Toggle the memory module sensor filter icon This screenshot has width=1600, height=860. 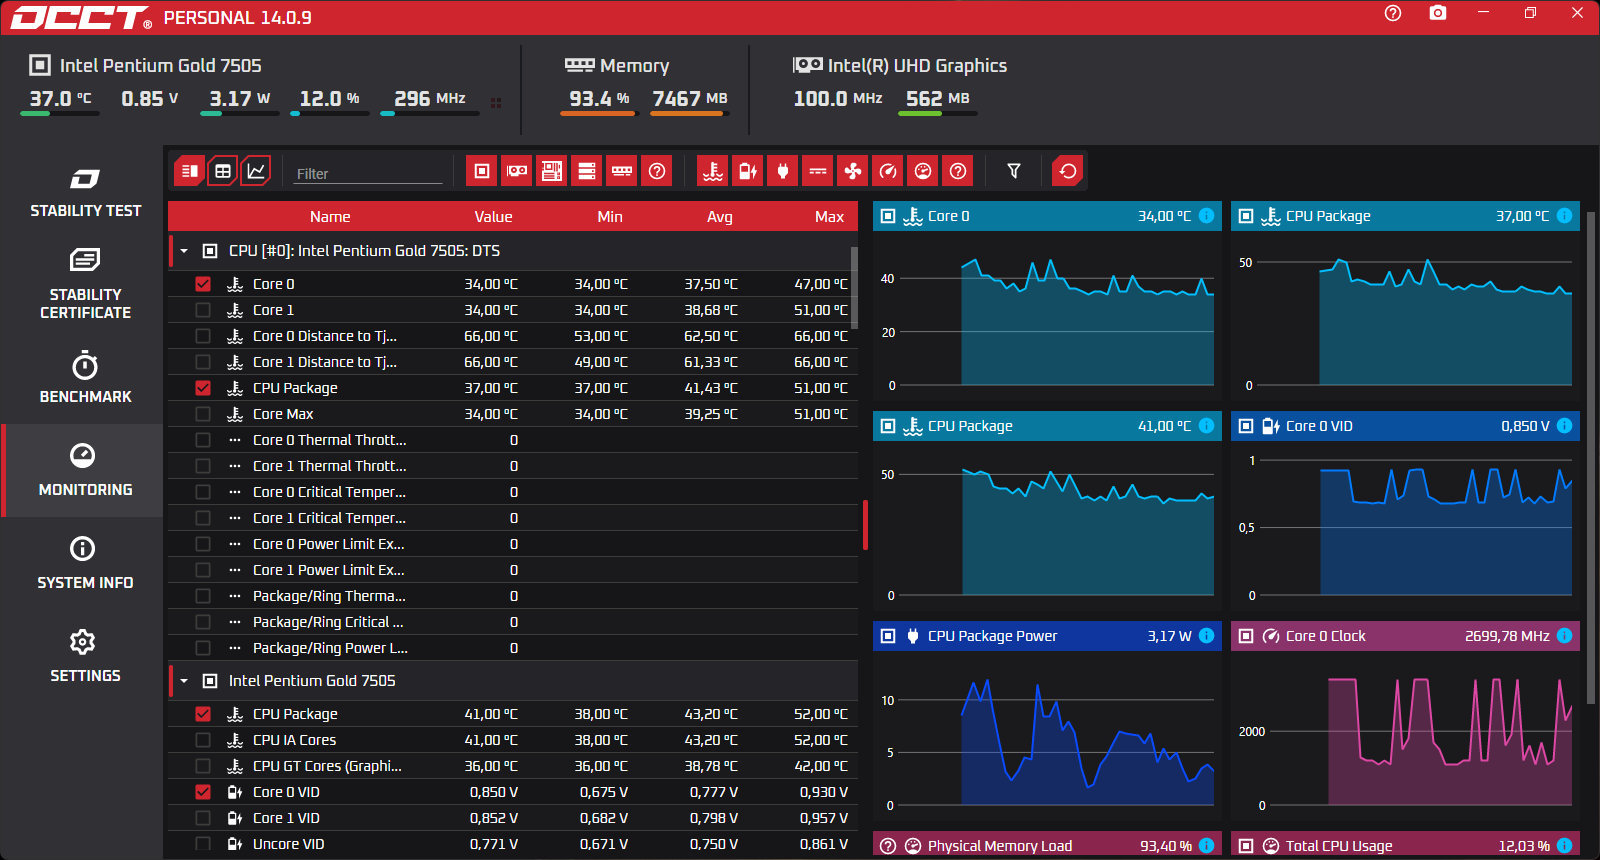622,171
